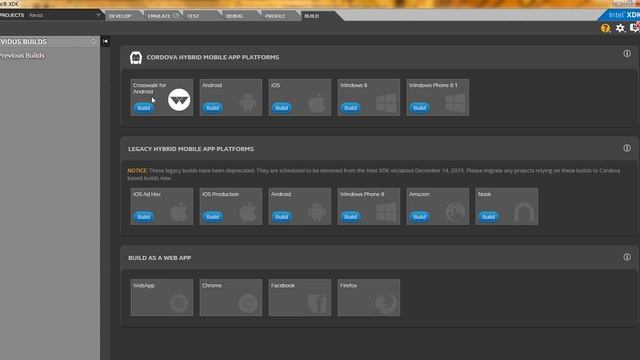The height and width of the screenshot is (360, 640).
Task: Click the 'Firefox' tile label
Action: coord(348,285)
